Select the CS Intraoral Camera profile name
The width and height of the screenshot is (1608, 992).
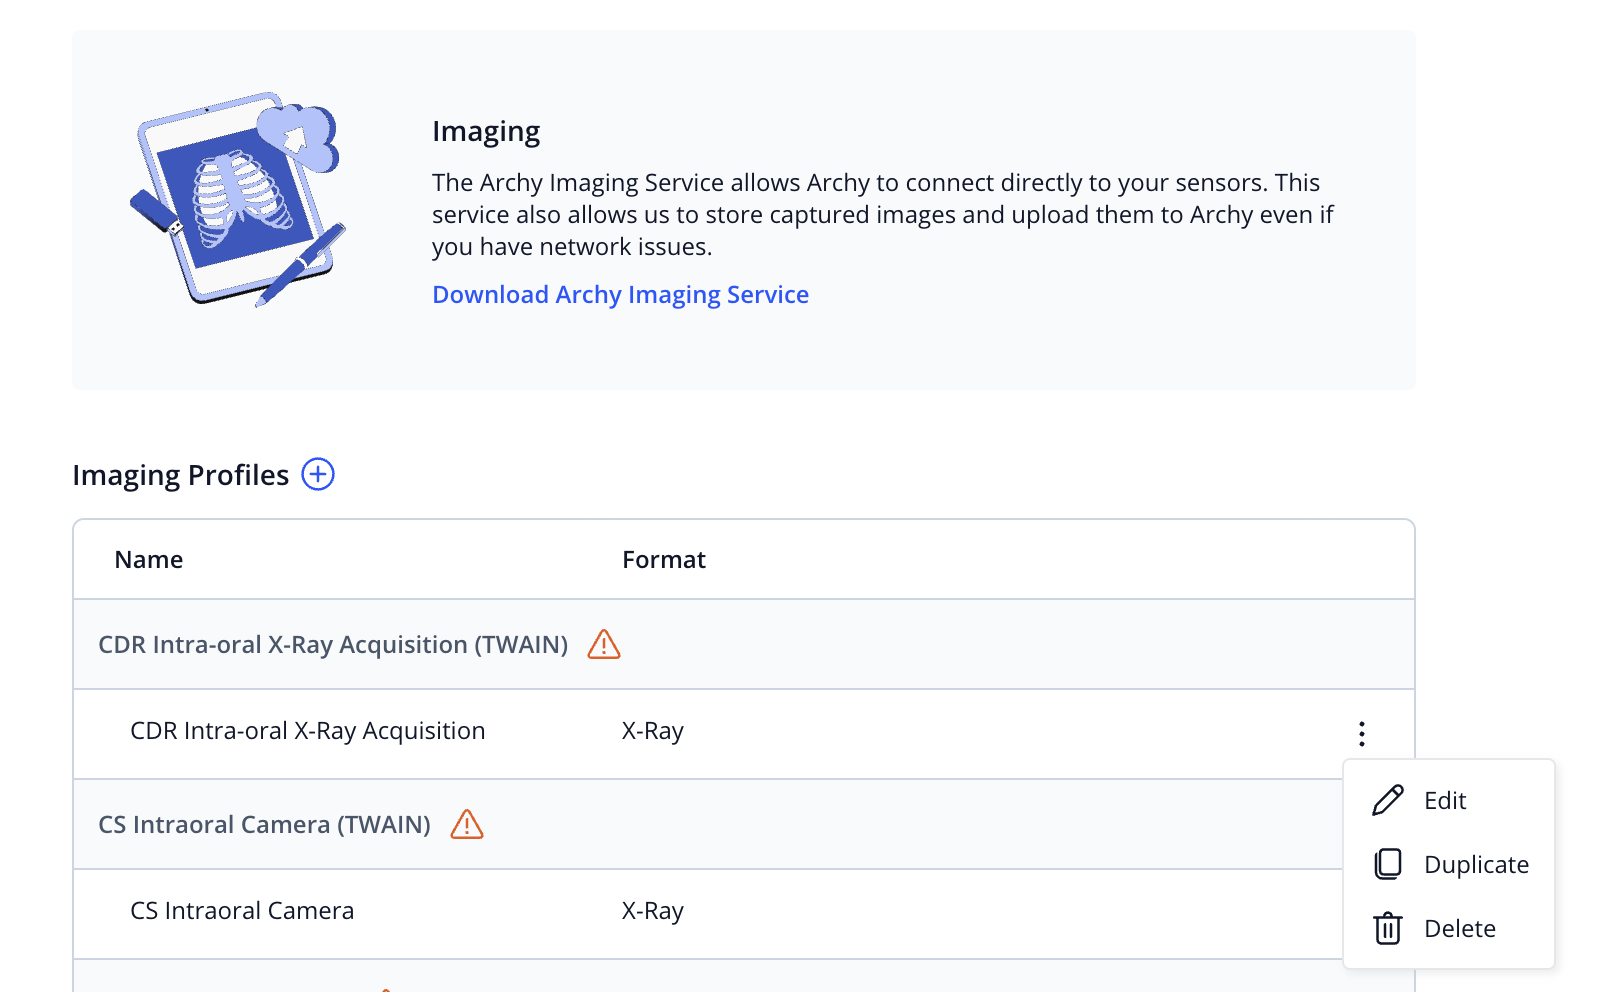click(242, 911)
